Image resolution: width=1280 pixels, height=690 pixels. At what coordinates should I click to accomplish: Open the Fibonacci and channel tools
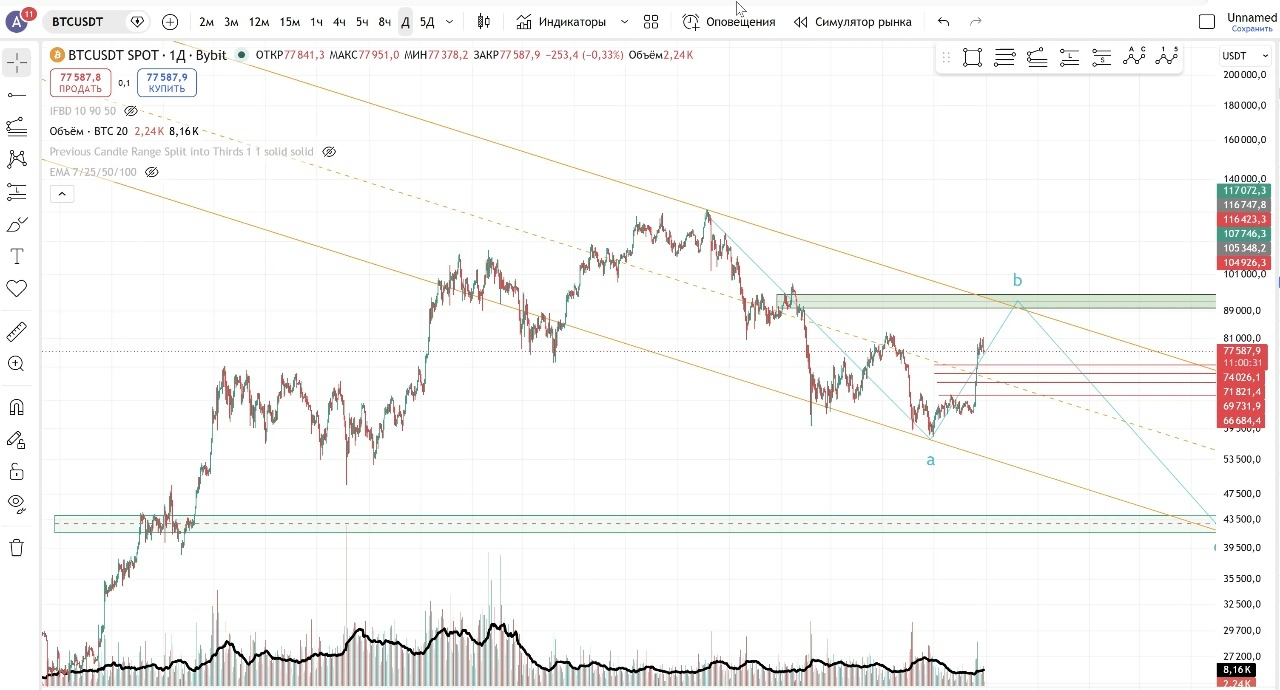pos(17,126)
